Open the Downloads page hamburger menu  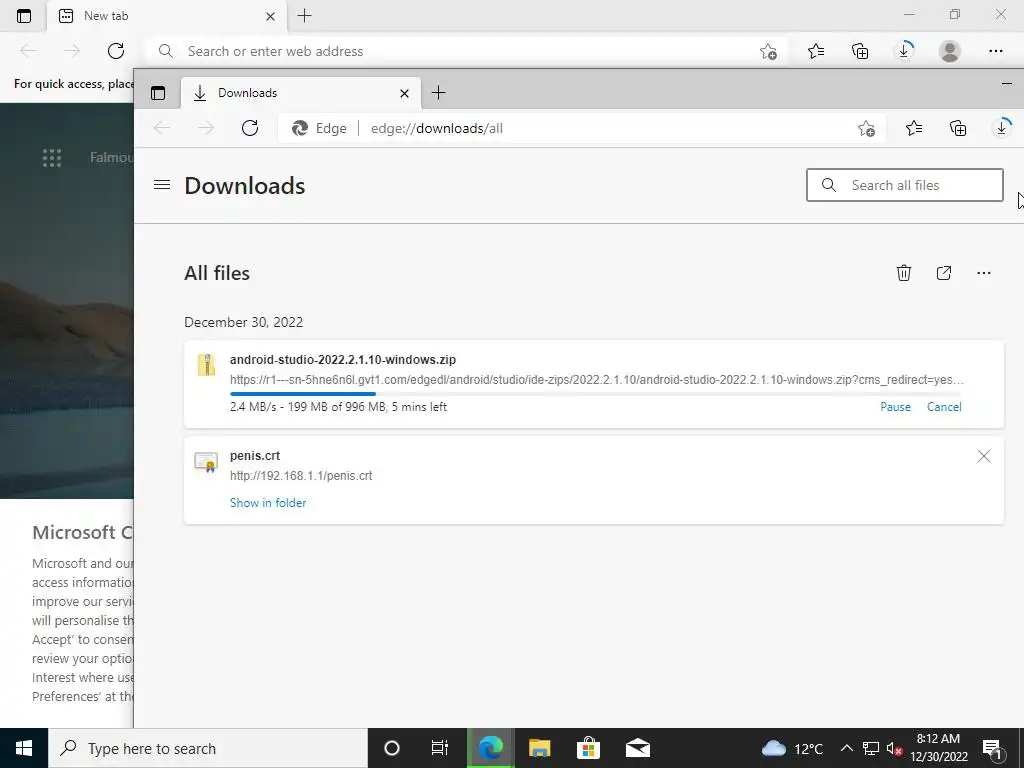(x=162, y=185)
